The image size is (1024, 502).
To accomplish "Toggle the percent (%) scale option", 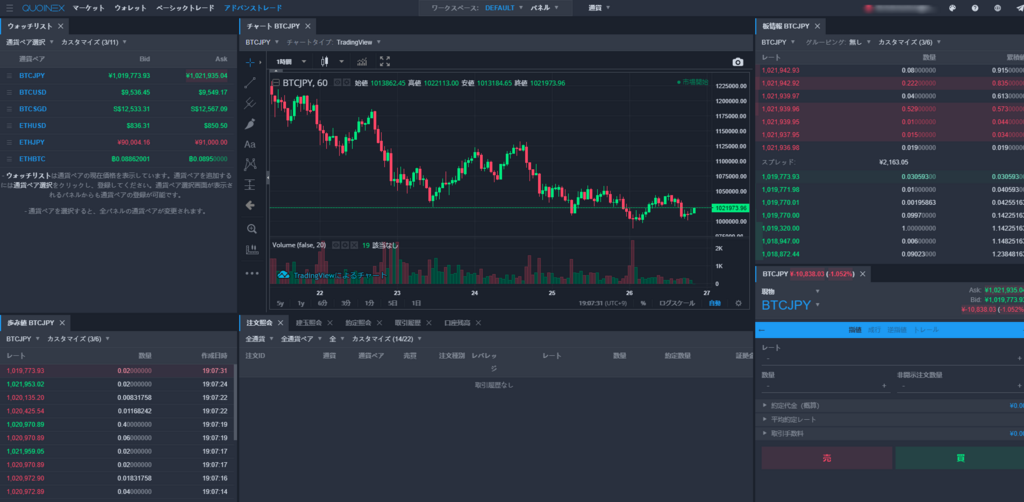I will (x=643, y=302).
